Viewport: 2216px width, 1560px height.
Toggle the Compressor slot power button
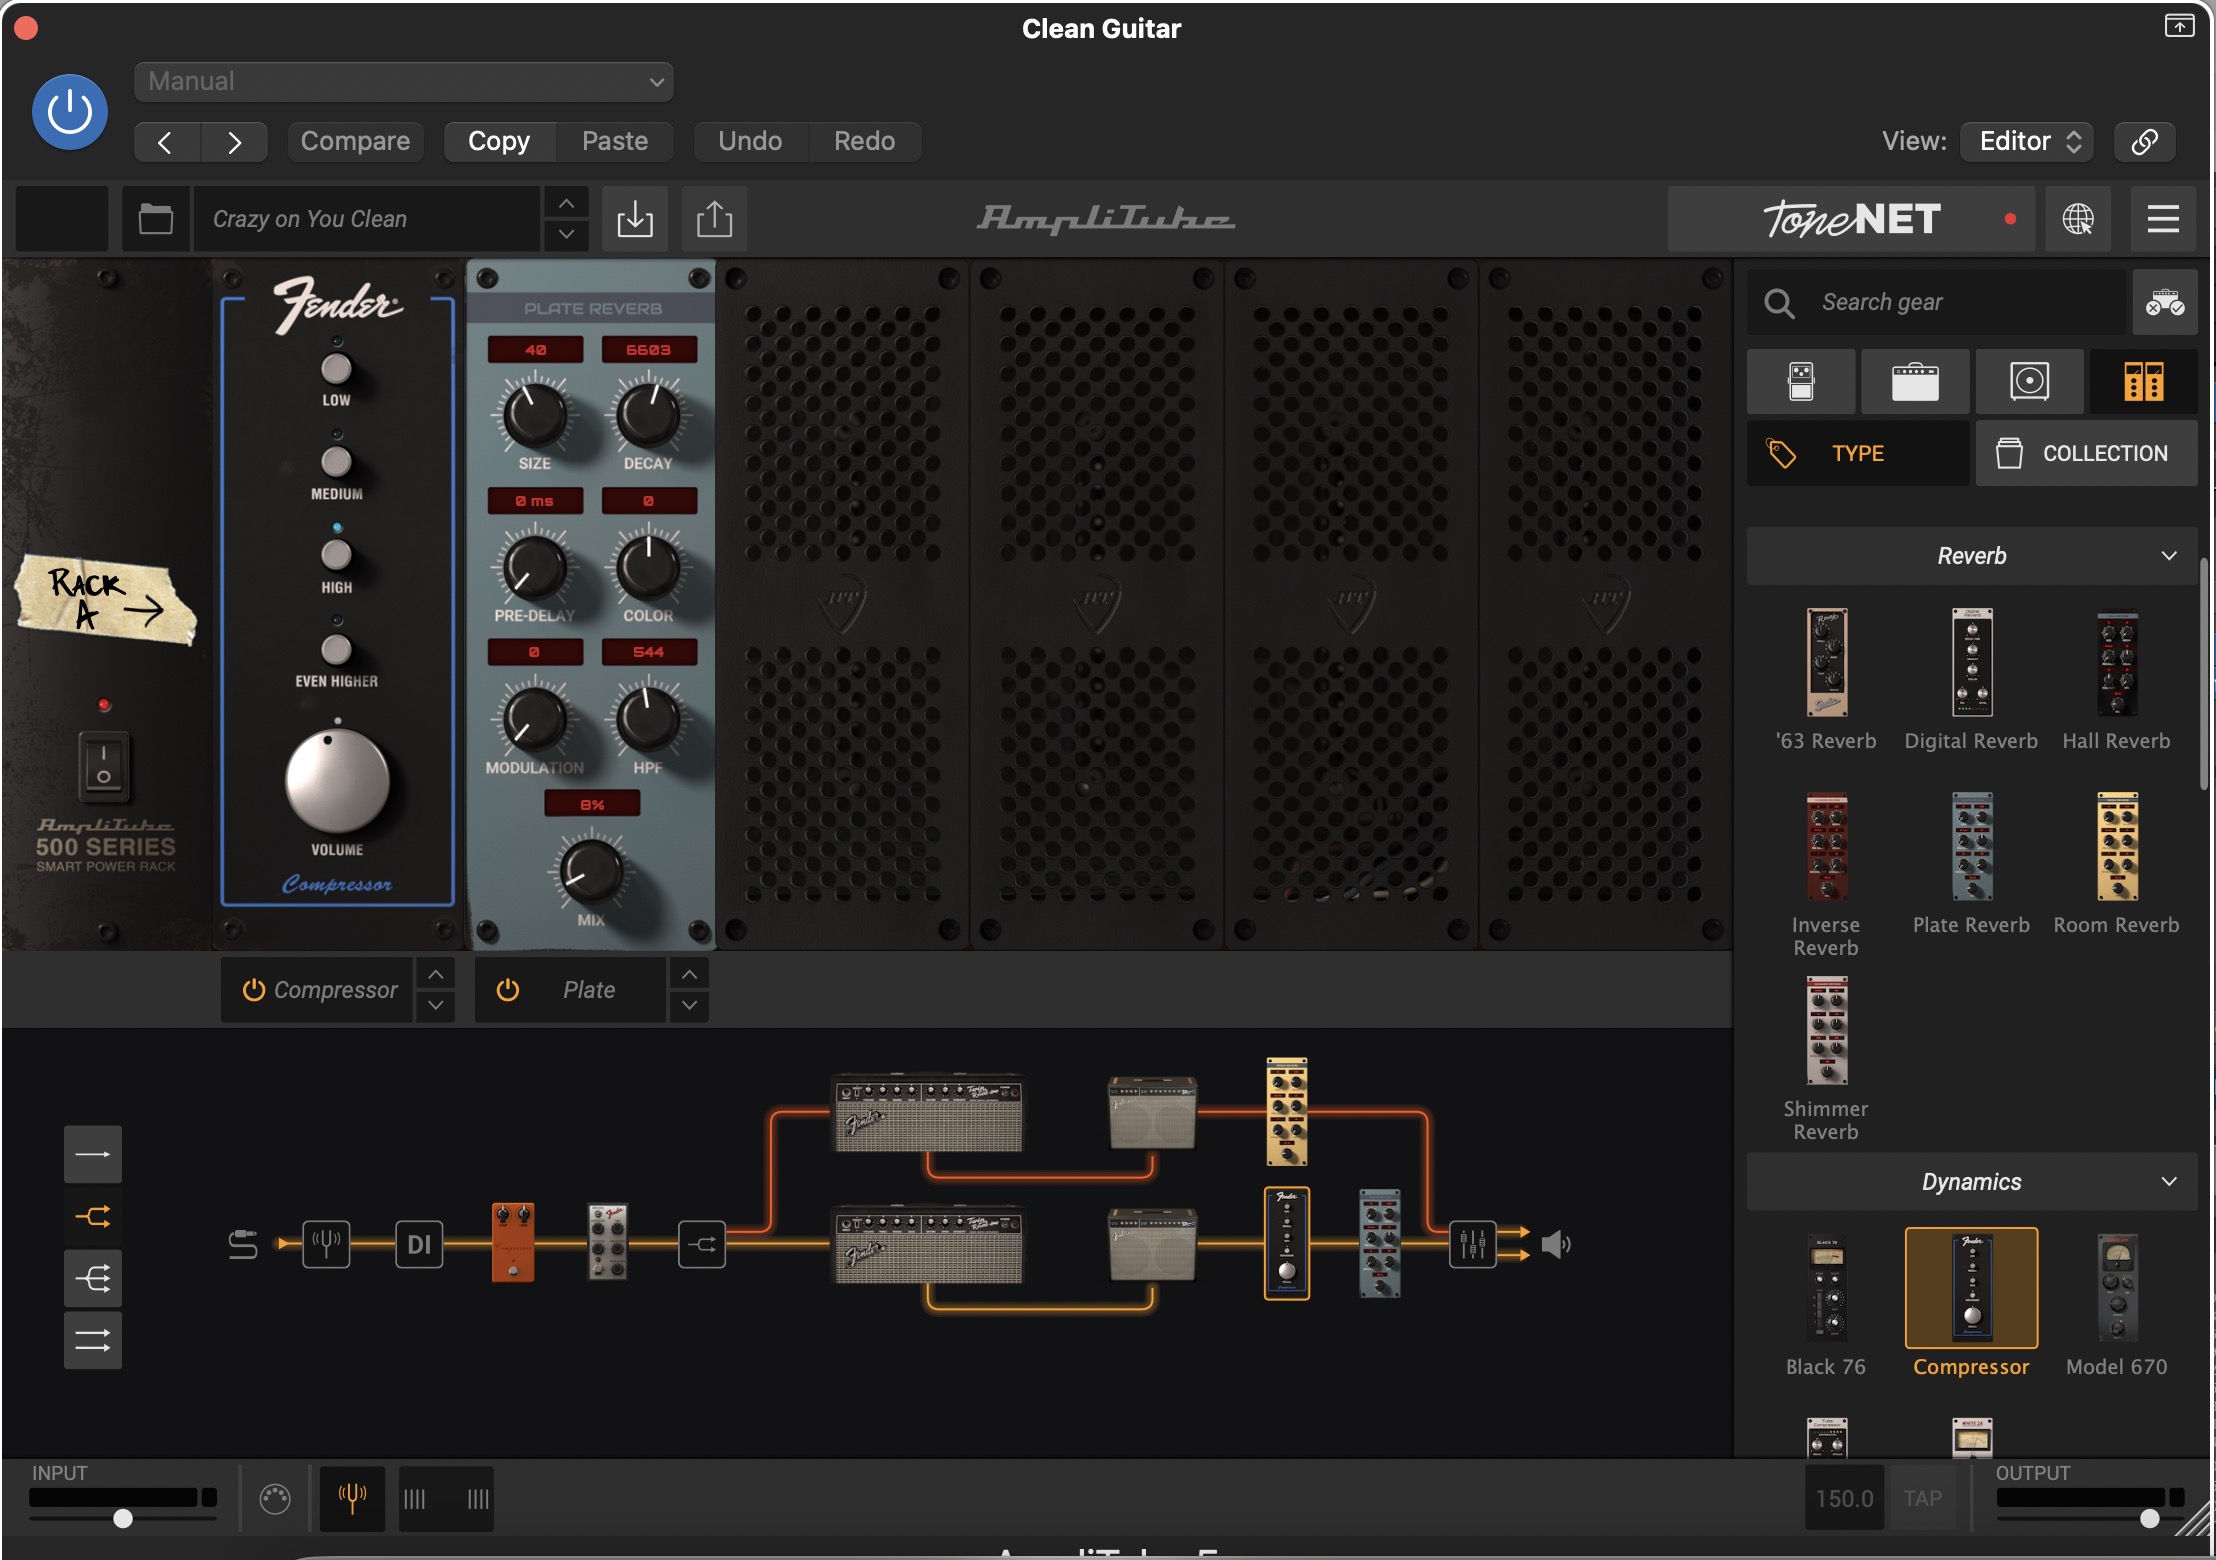click(x=254, y=990)
